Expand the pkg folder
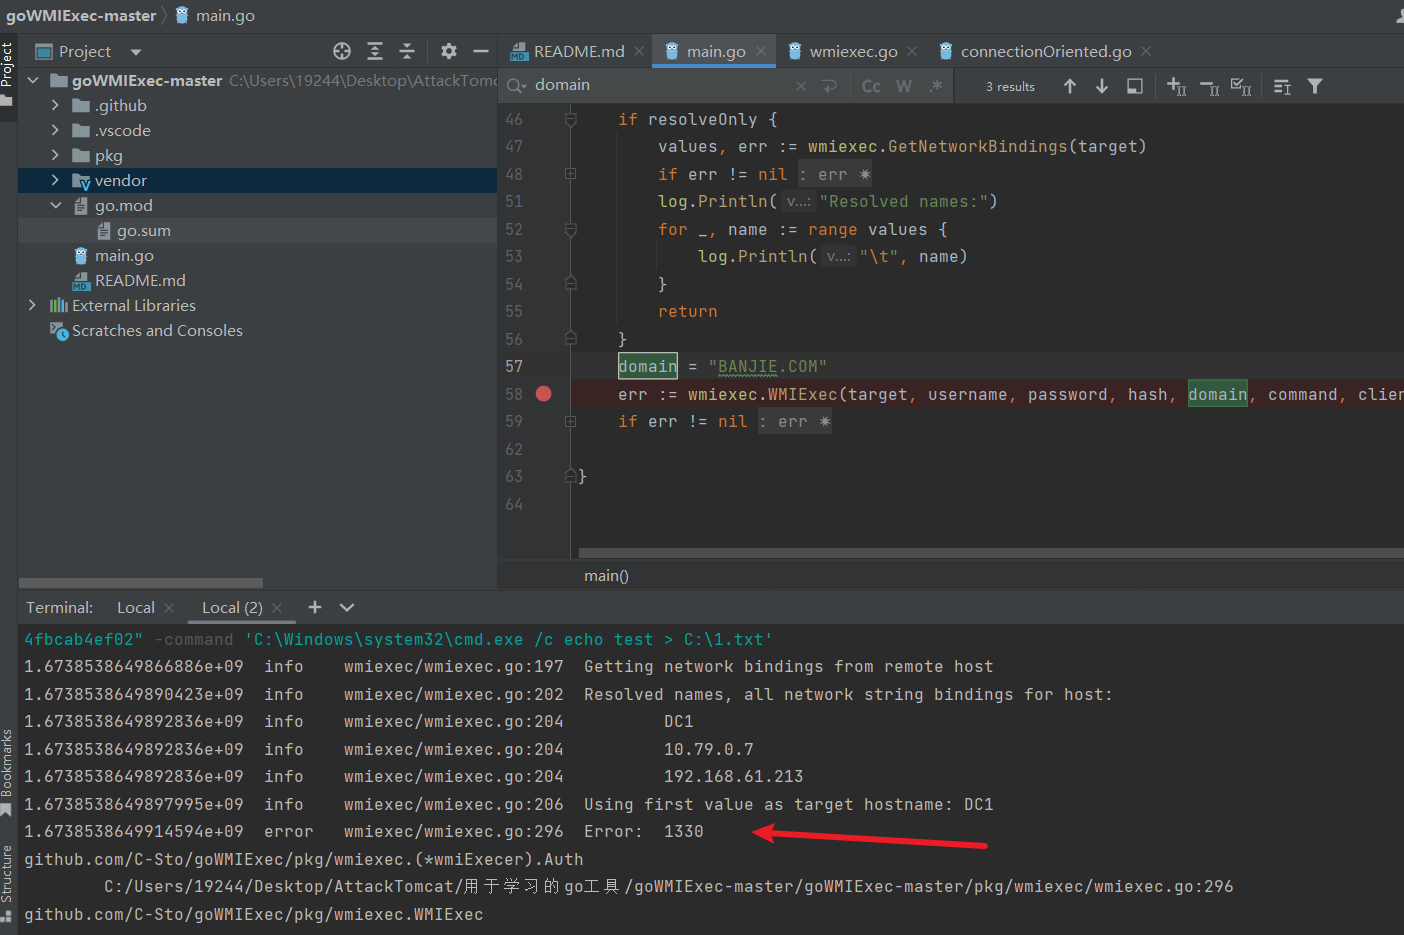Screen dimensions: 1404x935 [55, 155]
